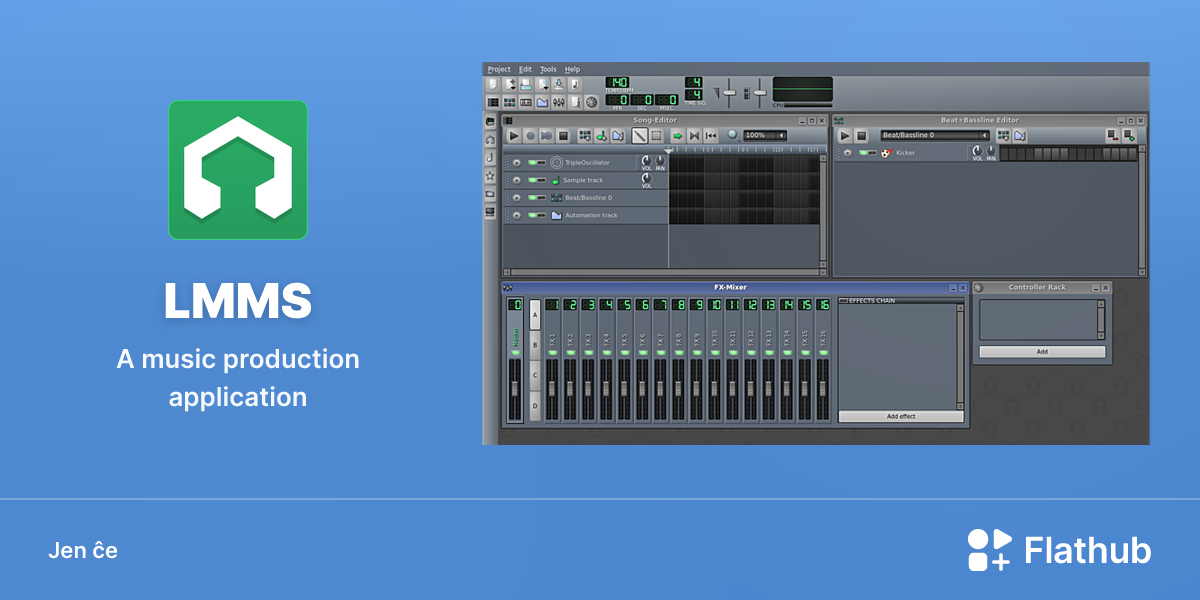Stop playback in the Song-Editor
The width and height of the screenshot is (1200, 600).
563,136
